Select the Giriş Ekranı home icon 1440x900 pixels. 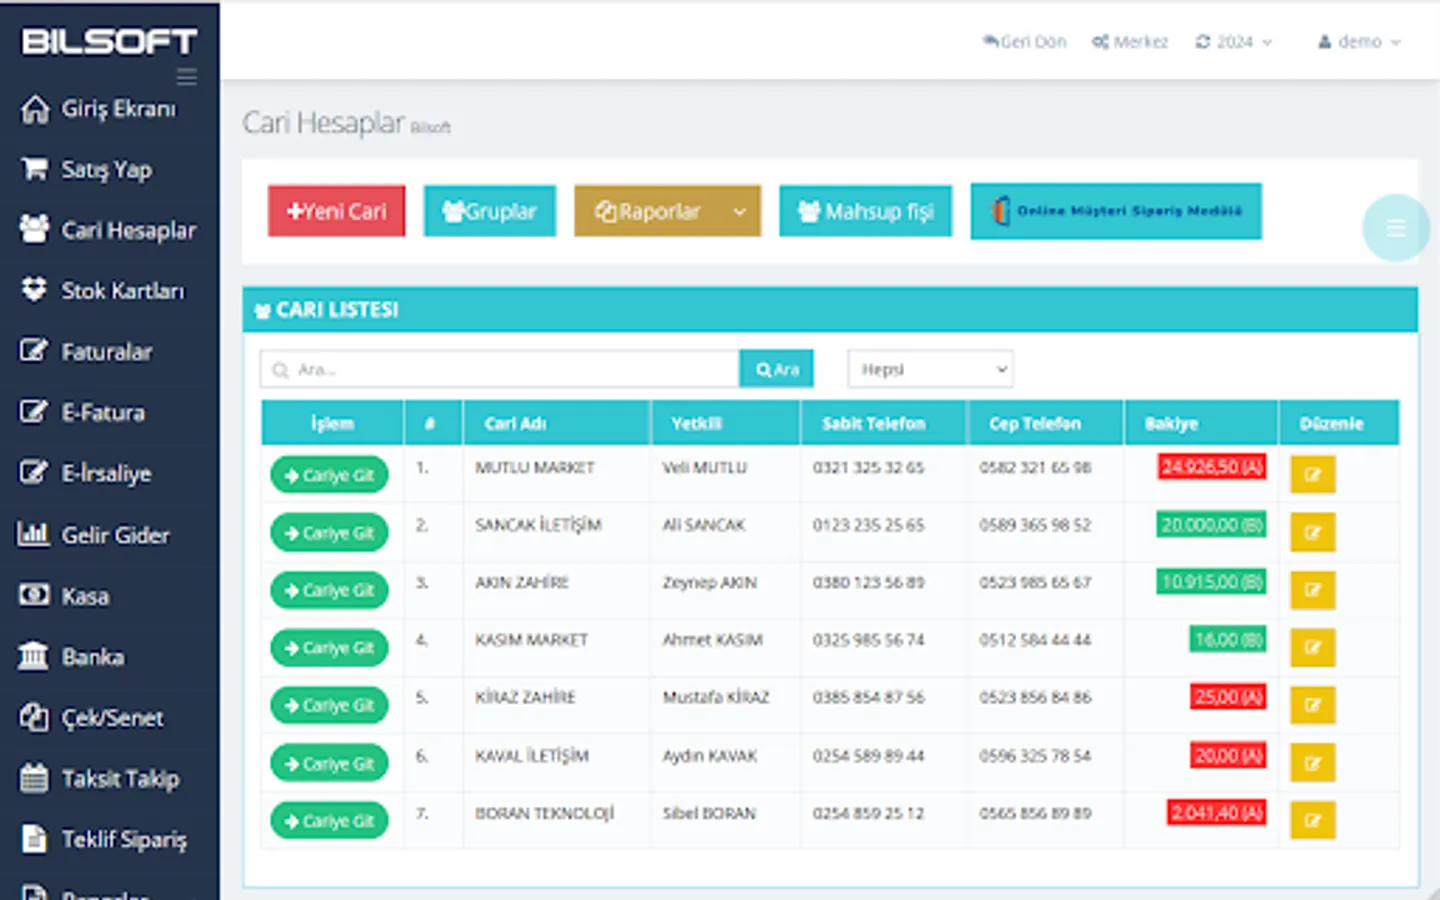(36, 110)
